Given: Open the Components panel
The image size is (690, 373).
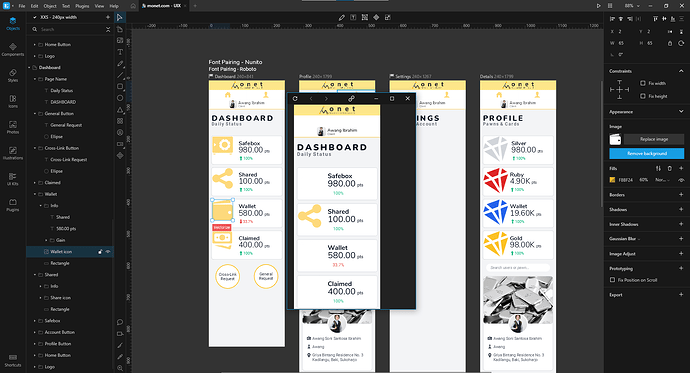Looking at the screenshot, I should click(13, 50).
